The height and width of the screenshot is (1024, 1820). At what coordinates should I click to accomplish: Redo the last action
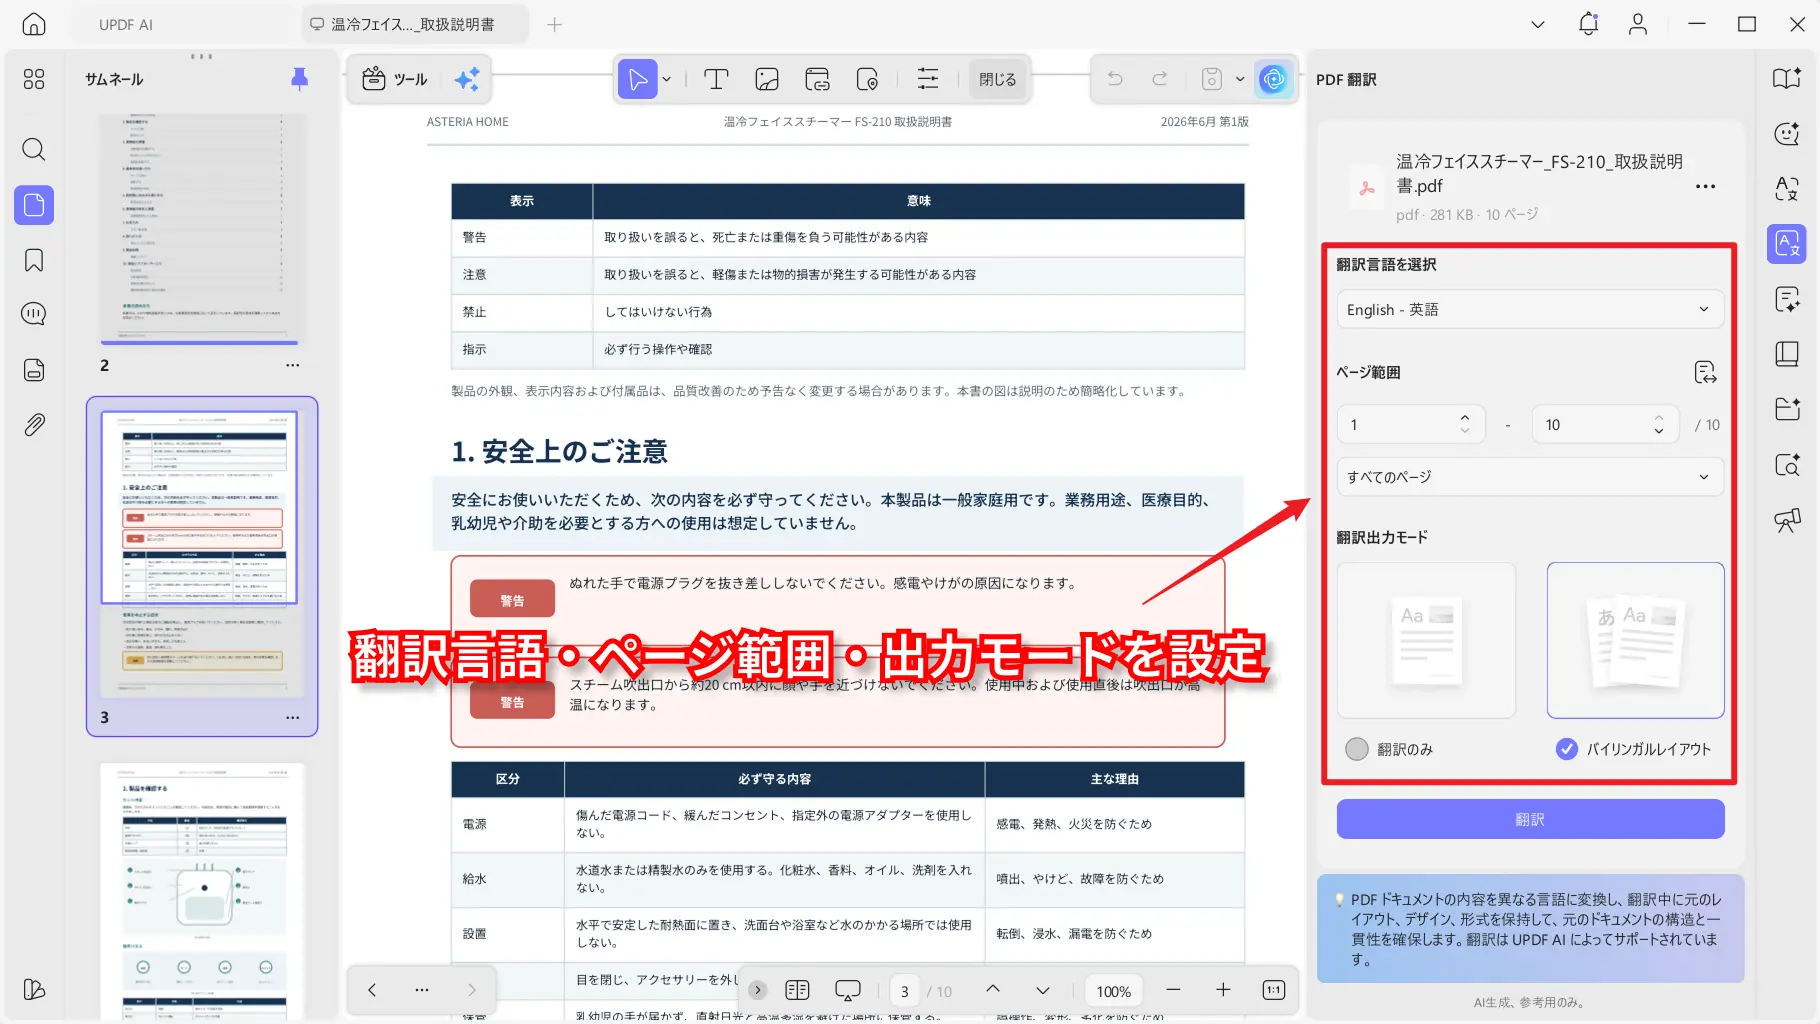[x=1160, y=79]
